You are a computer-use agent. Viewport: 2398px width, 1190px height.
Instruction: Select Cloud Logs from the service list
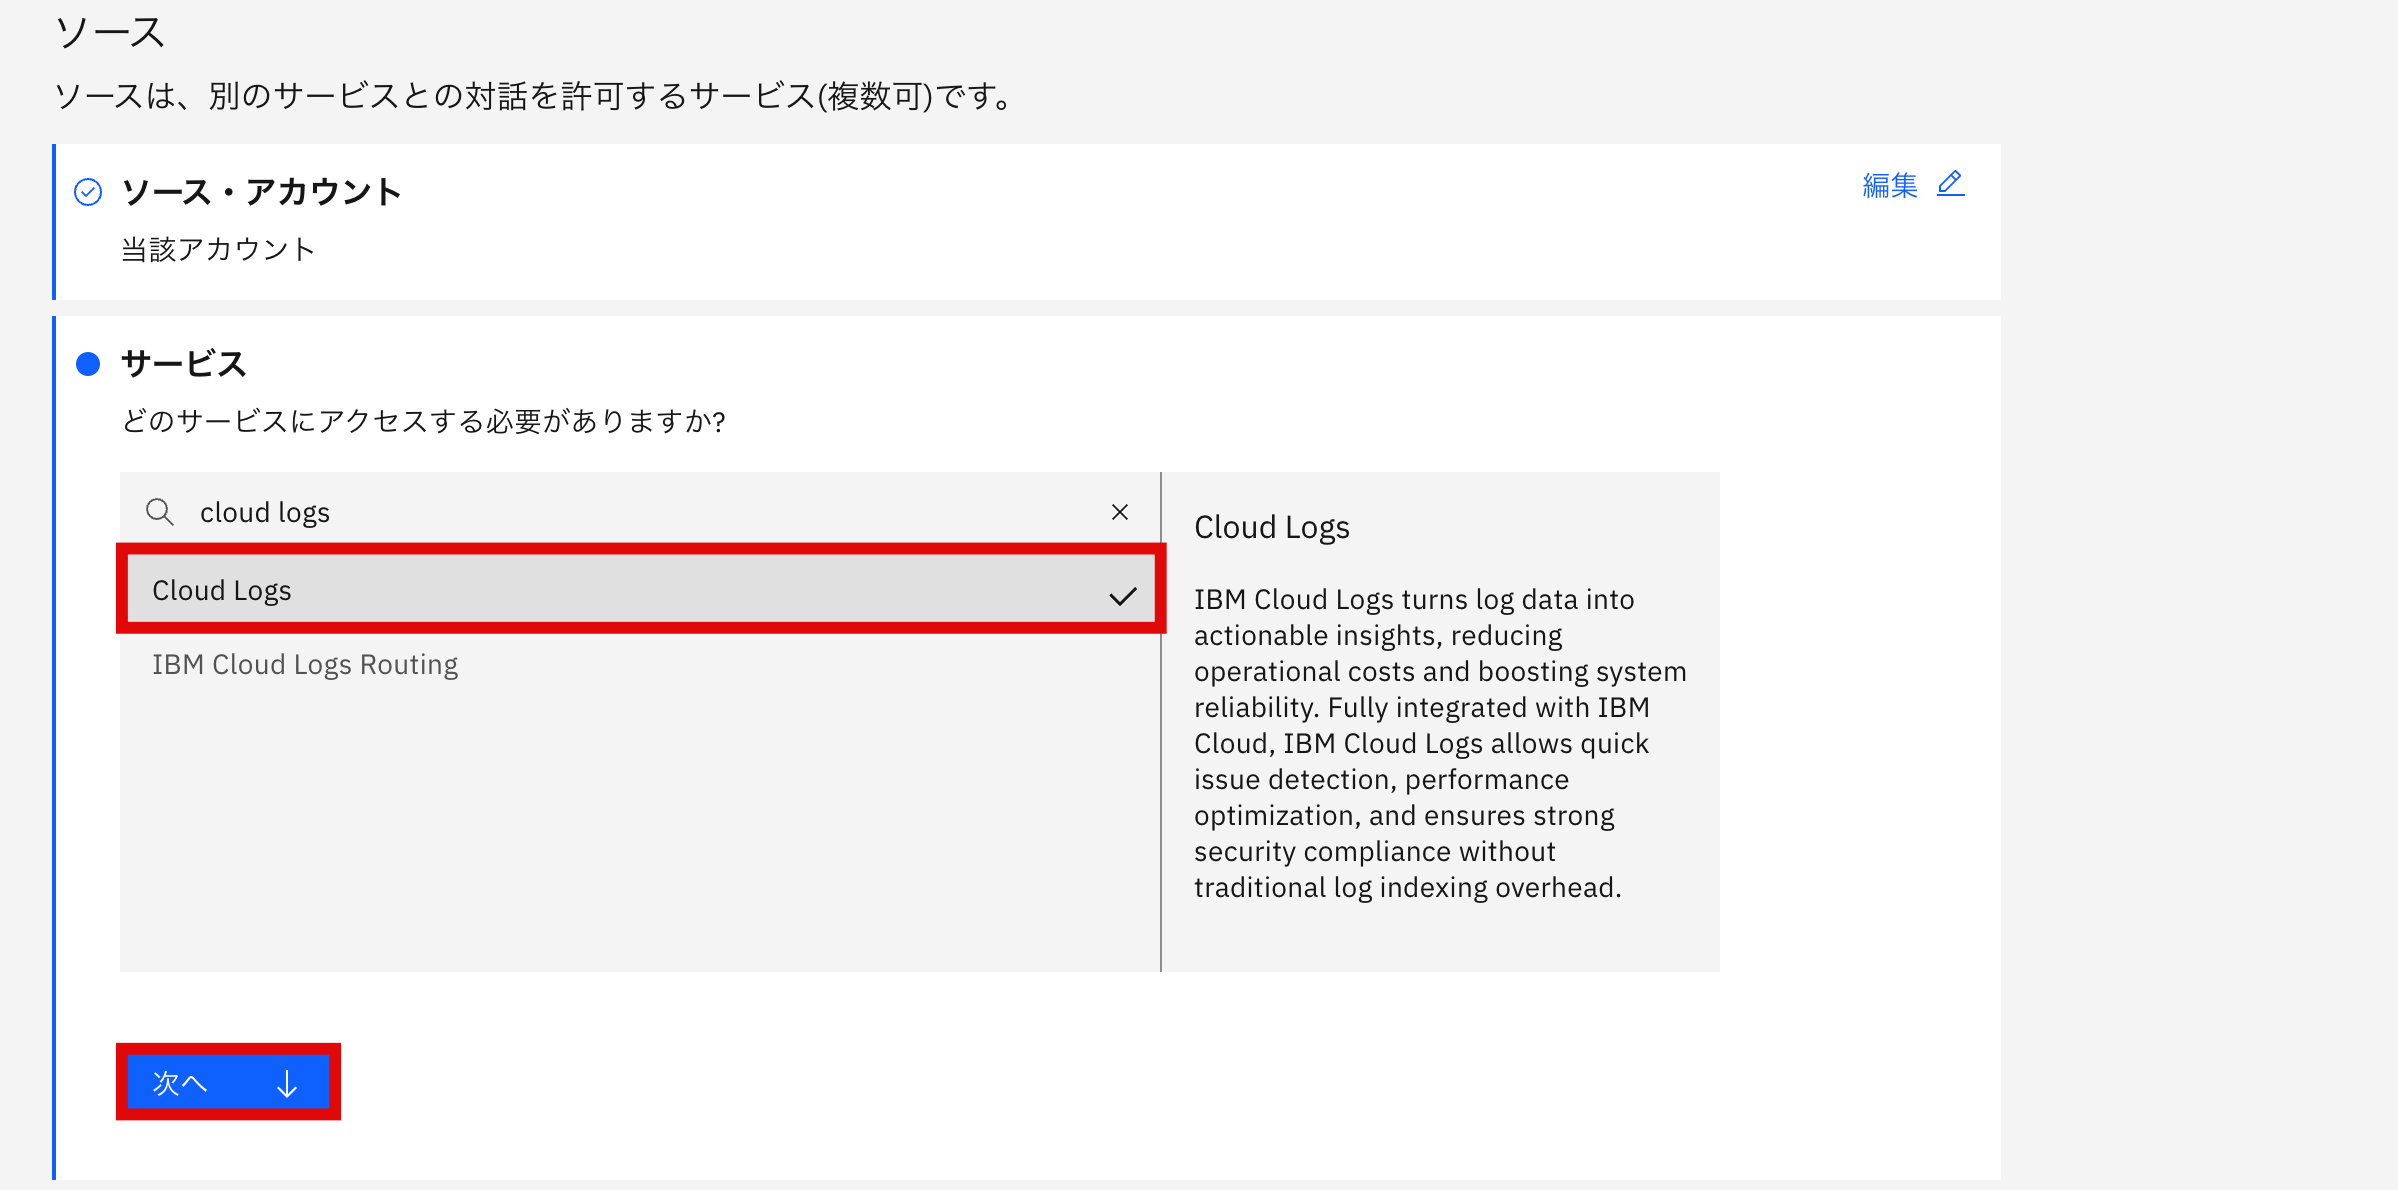coord(222,590)
